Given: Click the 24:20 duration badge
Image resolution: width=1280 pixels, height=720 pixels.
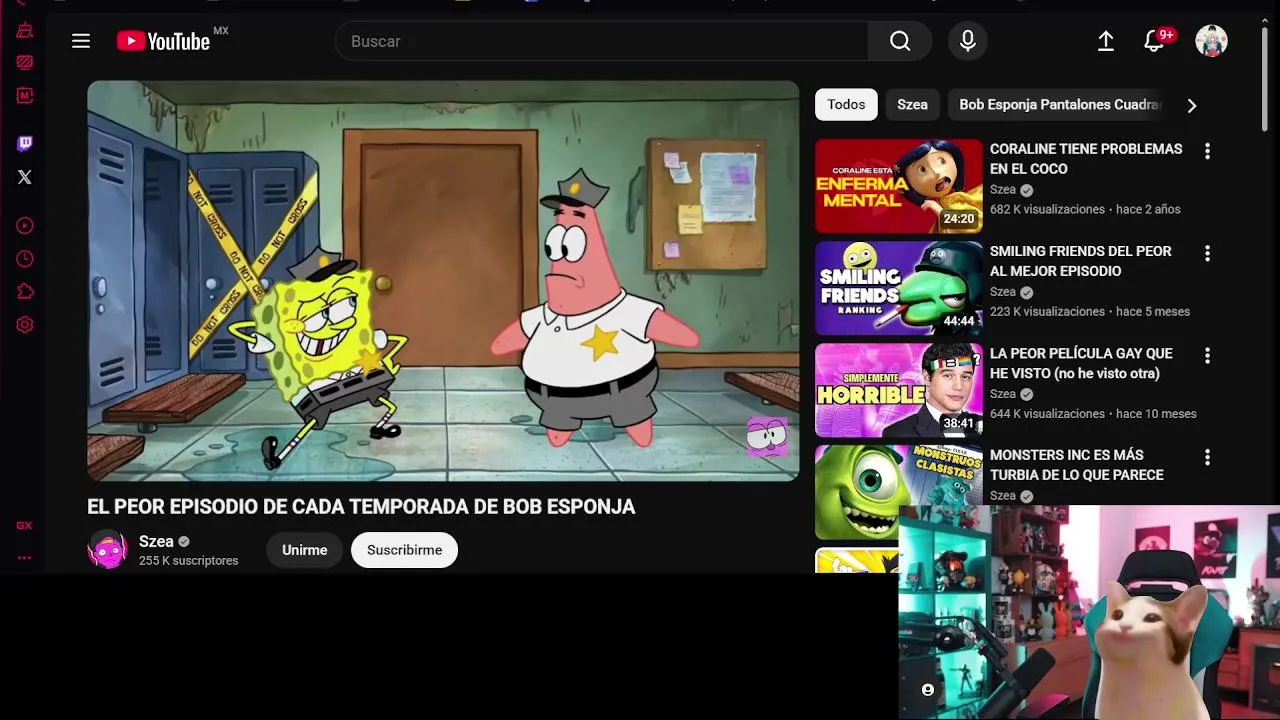Looking at the screenshot, I should [x=959, y=219].
